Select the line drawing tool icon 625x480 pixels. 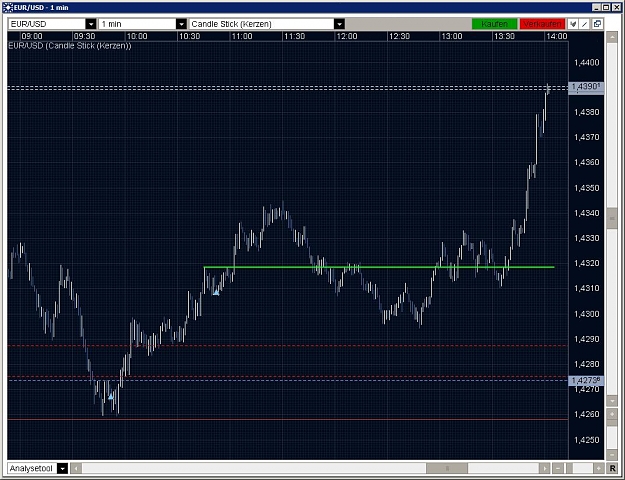(x=584, y=24)
